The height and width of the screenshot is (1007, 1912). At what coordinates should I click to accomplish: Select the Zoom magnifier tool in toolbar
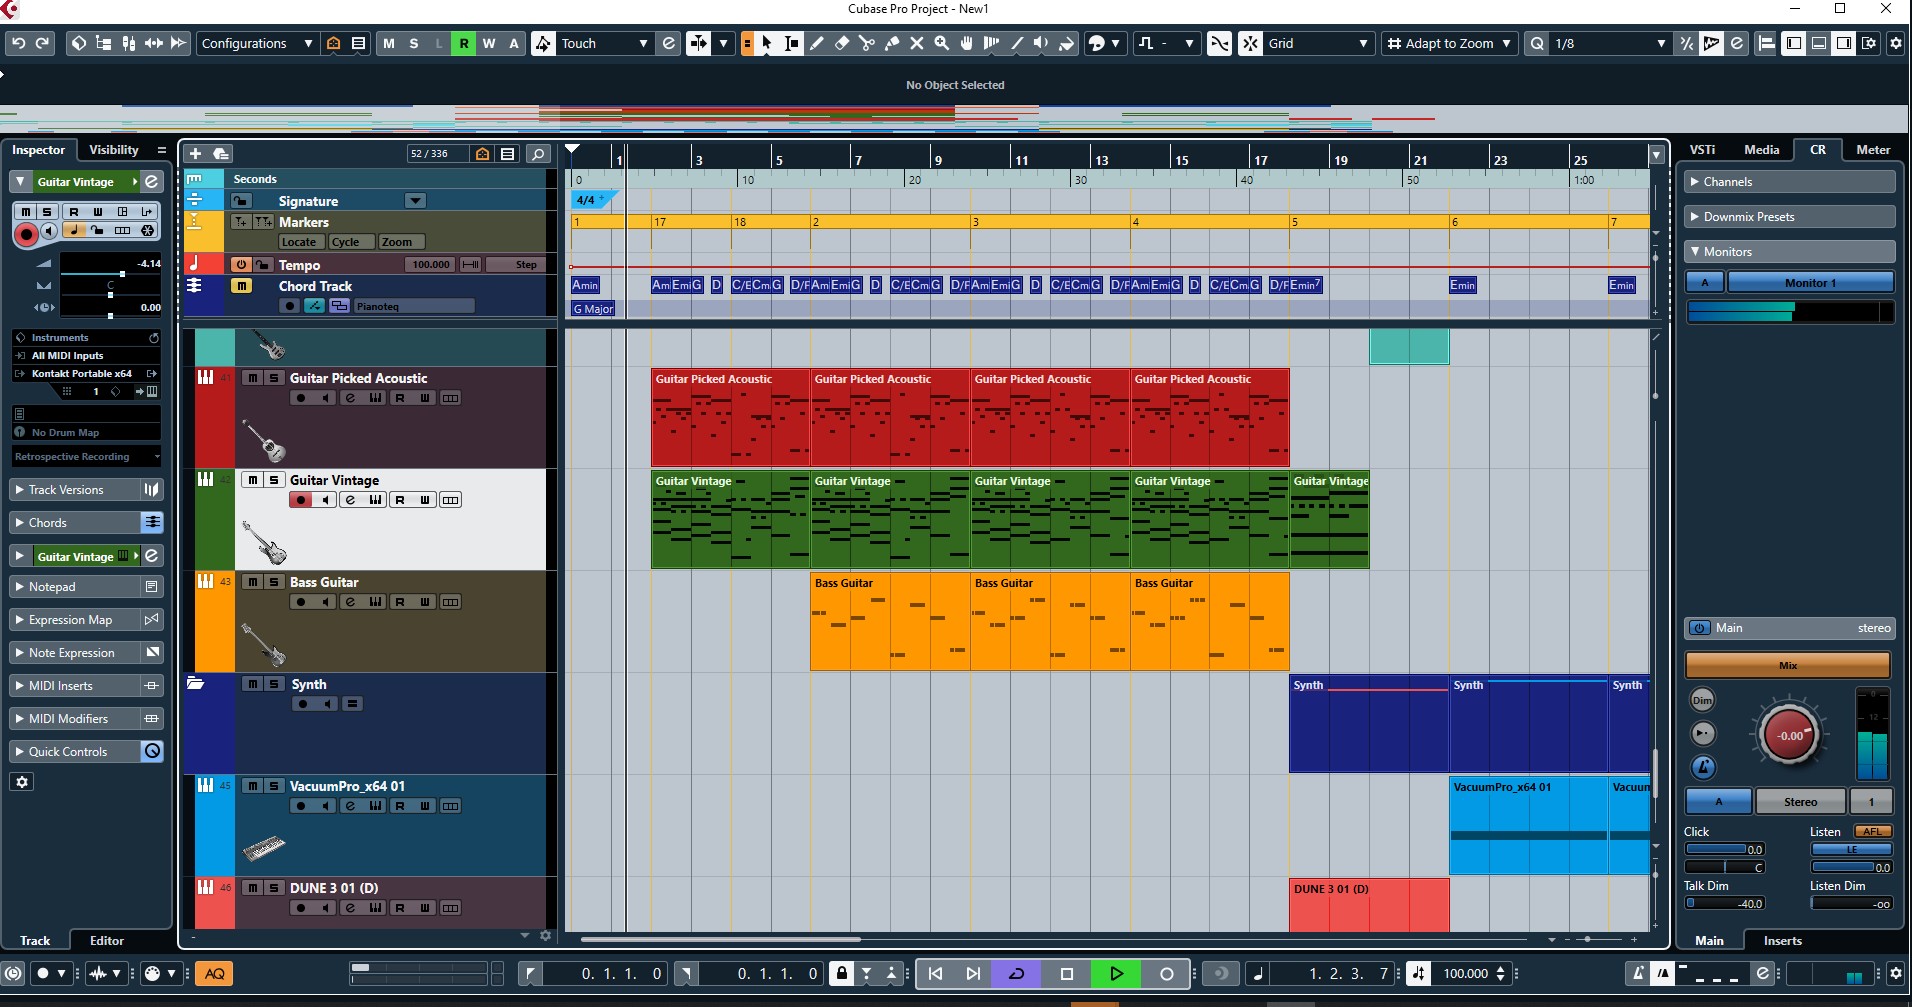click(942, 43)
